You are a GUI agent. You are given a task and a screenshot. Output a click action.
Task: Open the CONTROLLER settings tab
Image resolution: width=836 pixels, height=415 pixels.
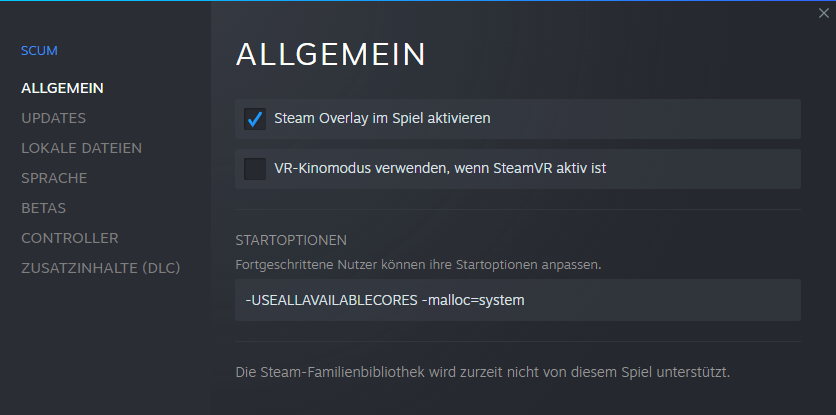(70, 238)
